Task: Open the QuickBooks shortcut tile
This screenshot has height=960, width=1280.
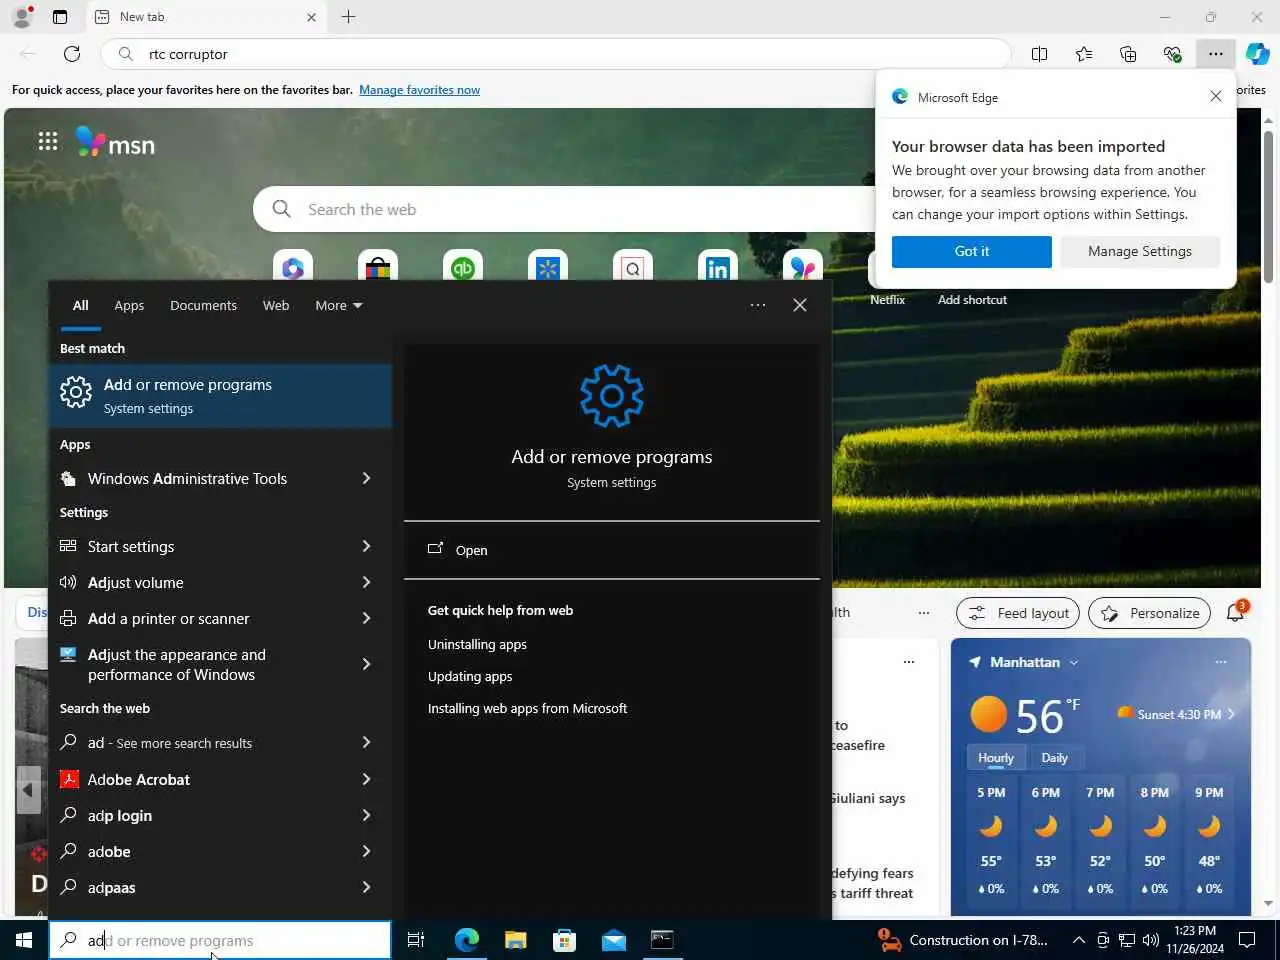Action: tap(463, 266)
